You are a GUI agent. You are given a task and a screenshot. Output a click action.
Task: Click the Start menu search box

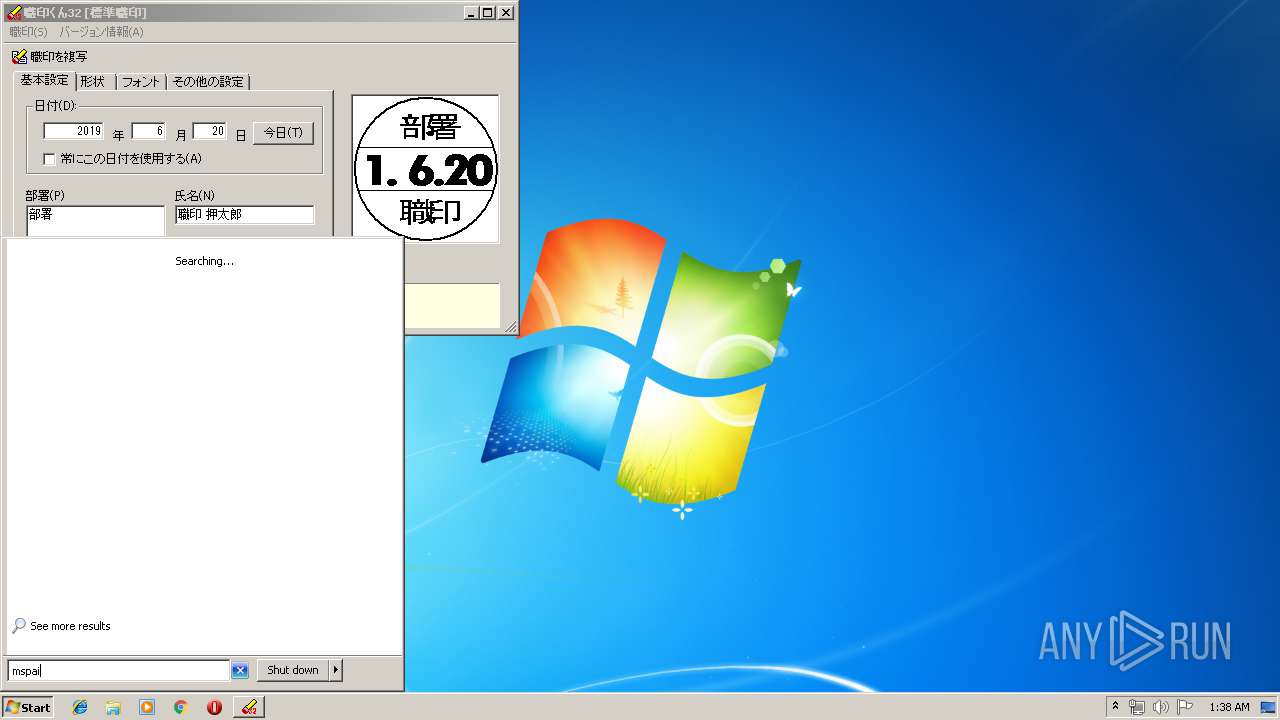click(119, 670)
